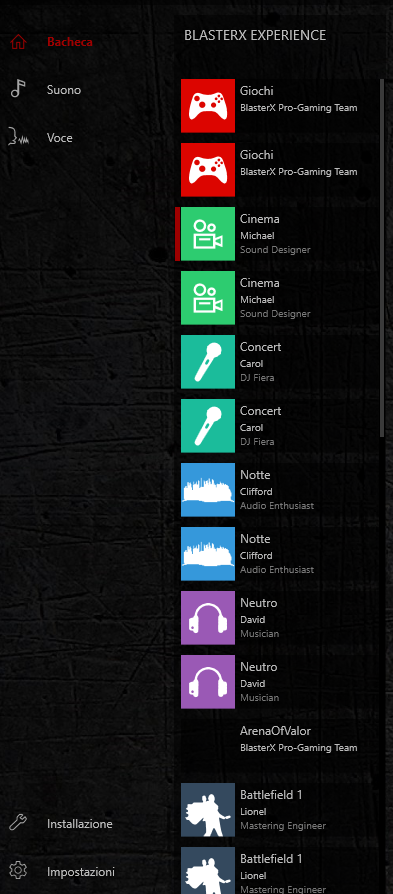Click the highlighted Cinema camera tile with red marker

pyautogui.click(x=208, y=234)
